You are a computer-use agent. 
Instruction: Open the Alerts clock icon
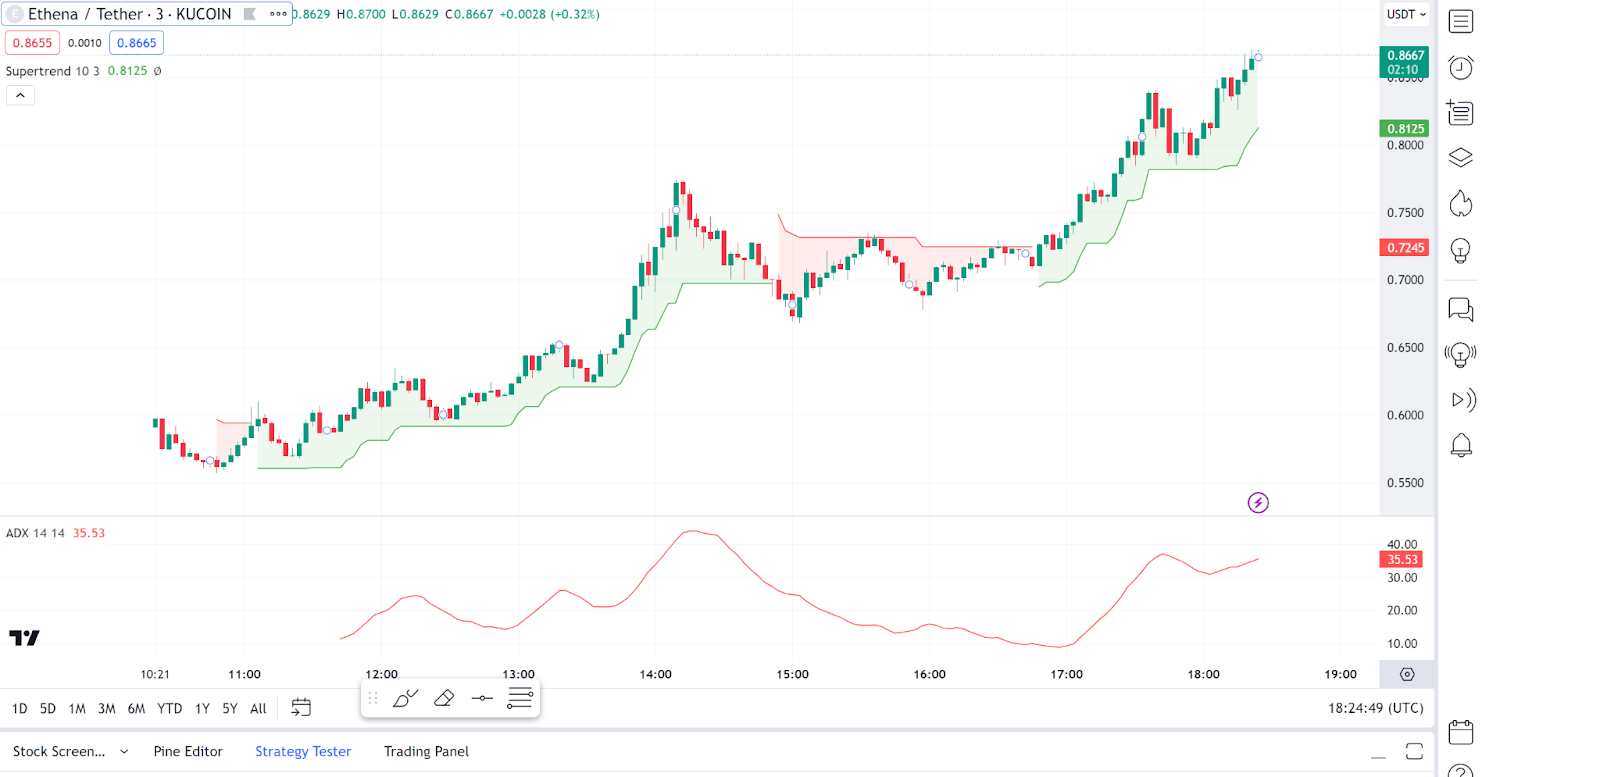(x=1461, y=67)
